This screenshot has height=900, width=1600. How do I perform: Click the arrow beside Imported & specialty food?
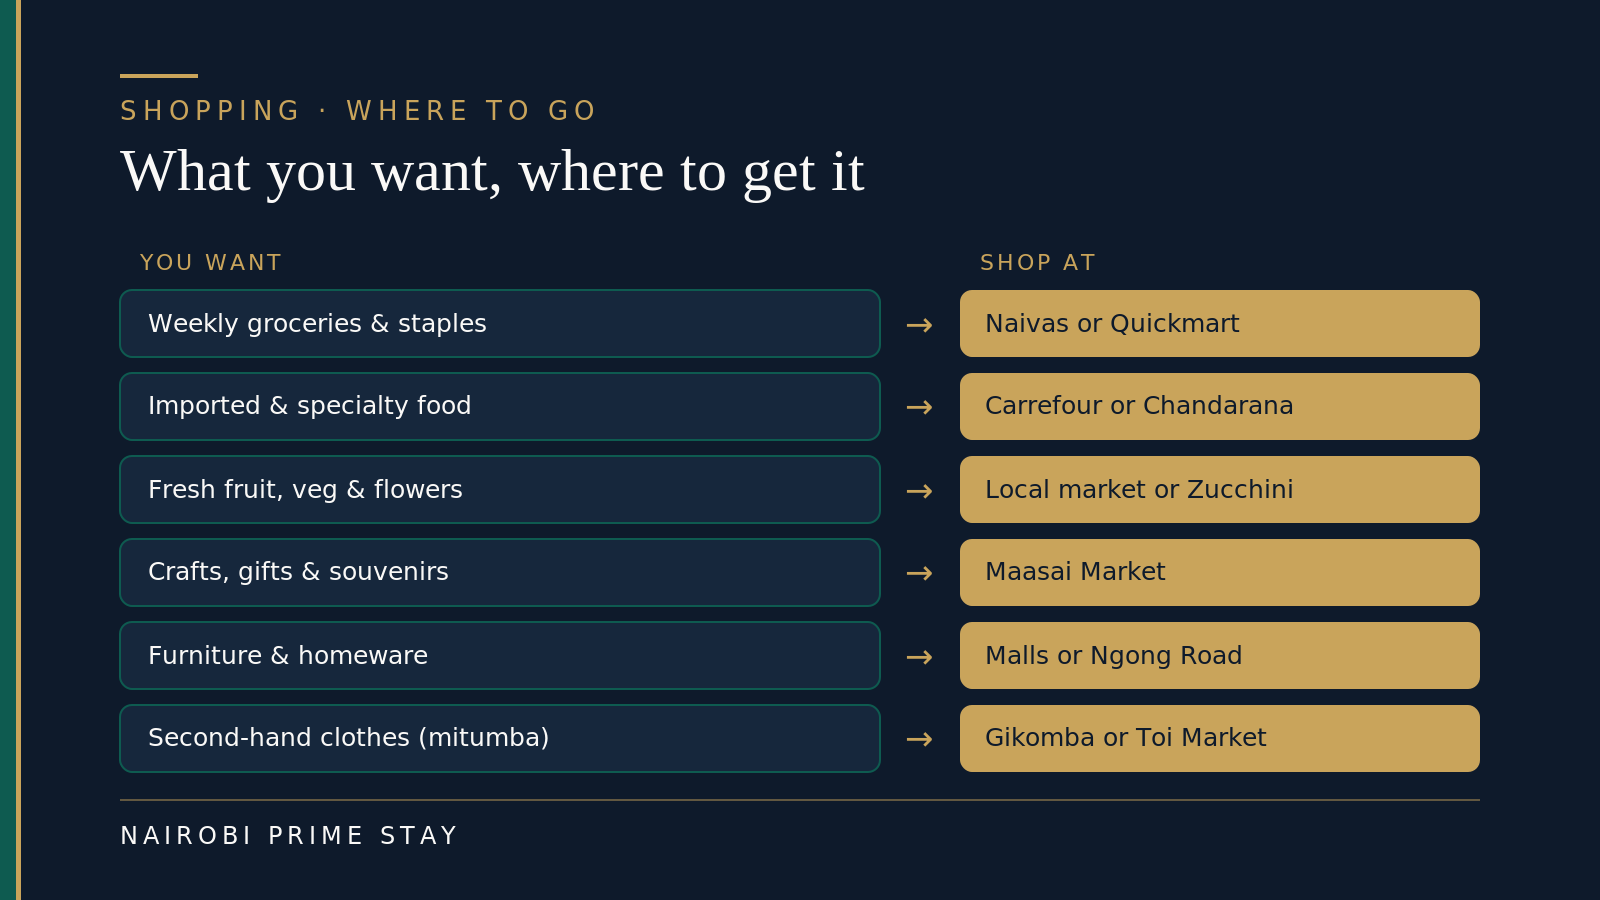coord(919,407)
